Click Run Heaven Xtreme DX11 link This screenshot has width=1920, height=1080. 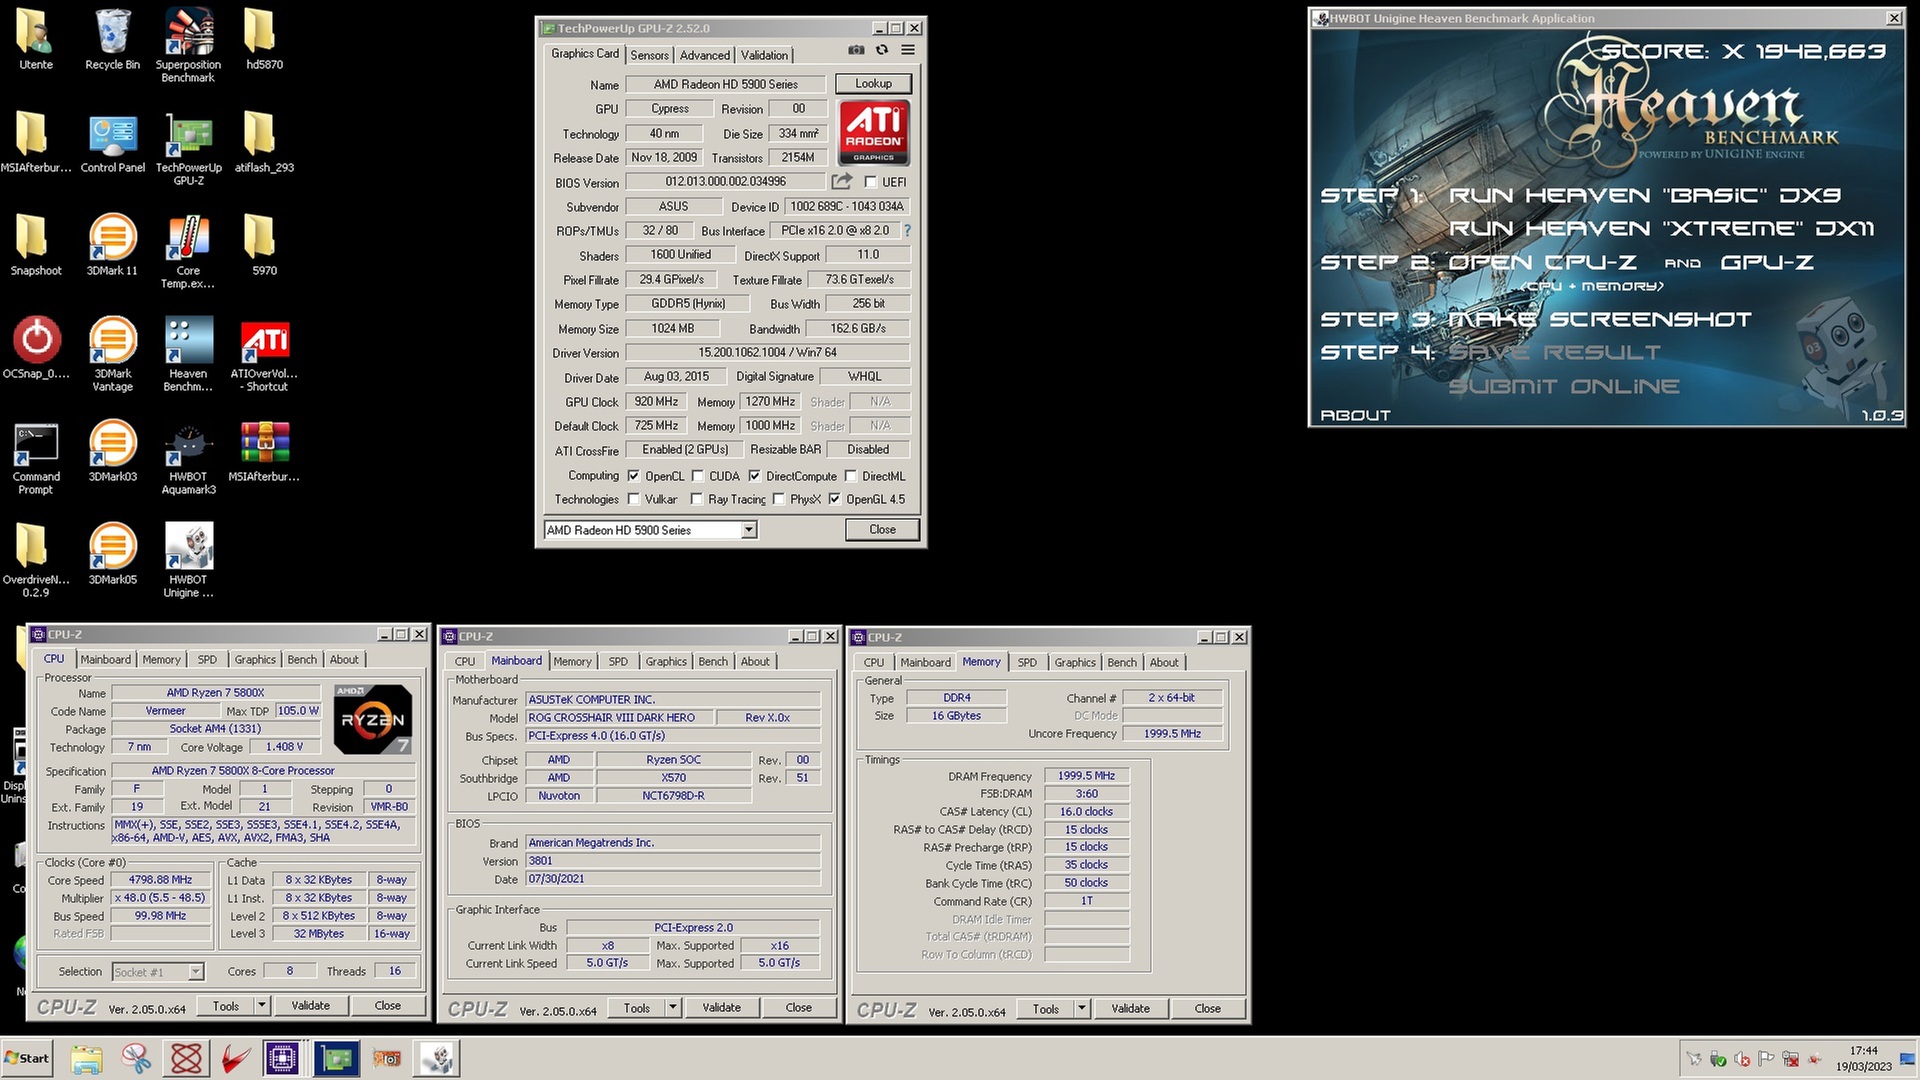1661,228
